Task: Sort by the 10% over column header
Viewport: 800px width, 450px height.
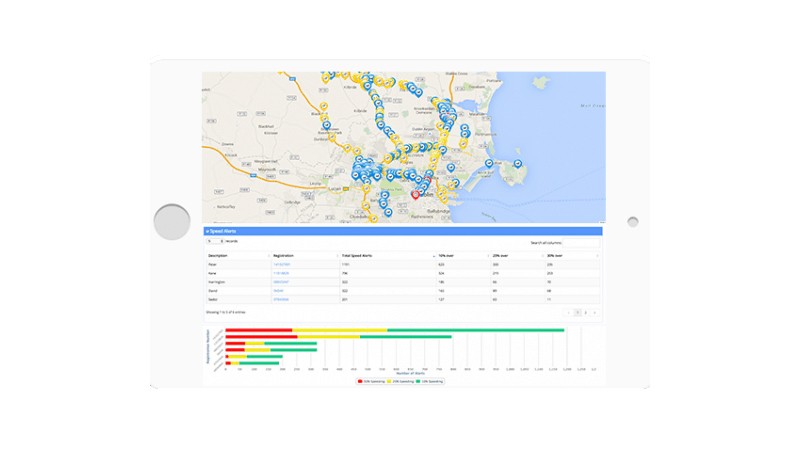Action: point(462,256)
